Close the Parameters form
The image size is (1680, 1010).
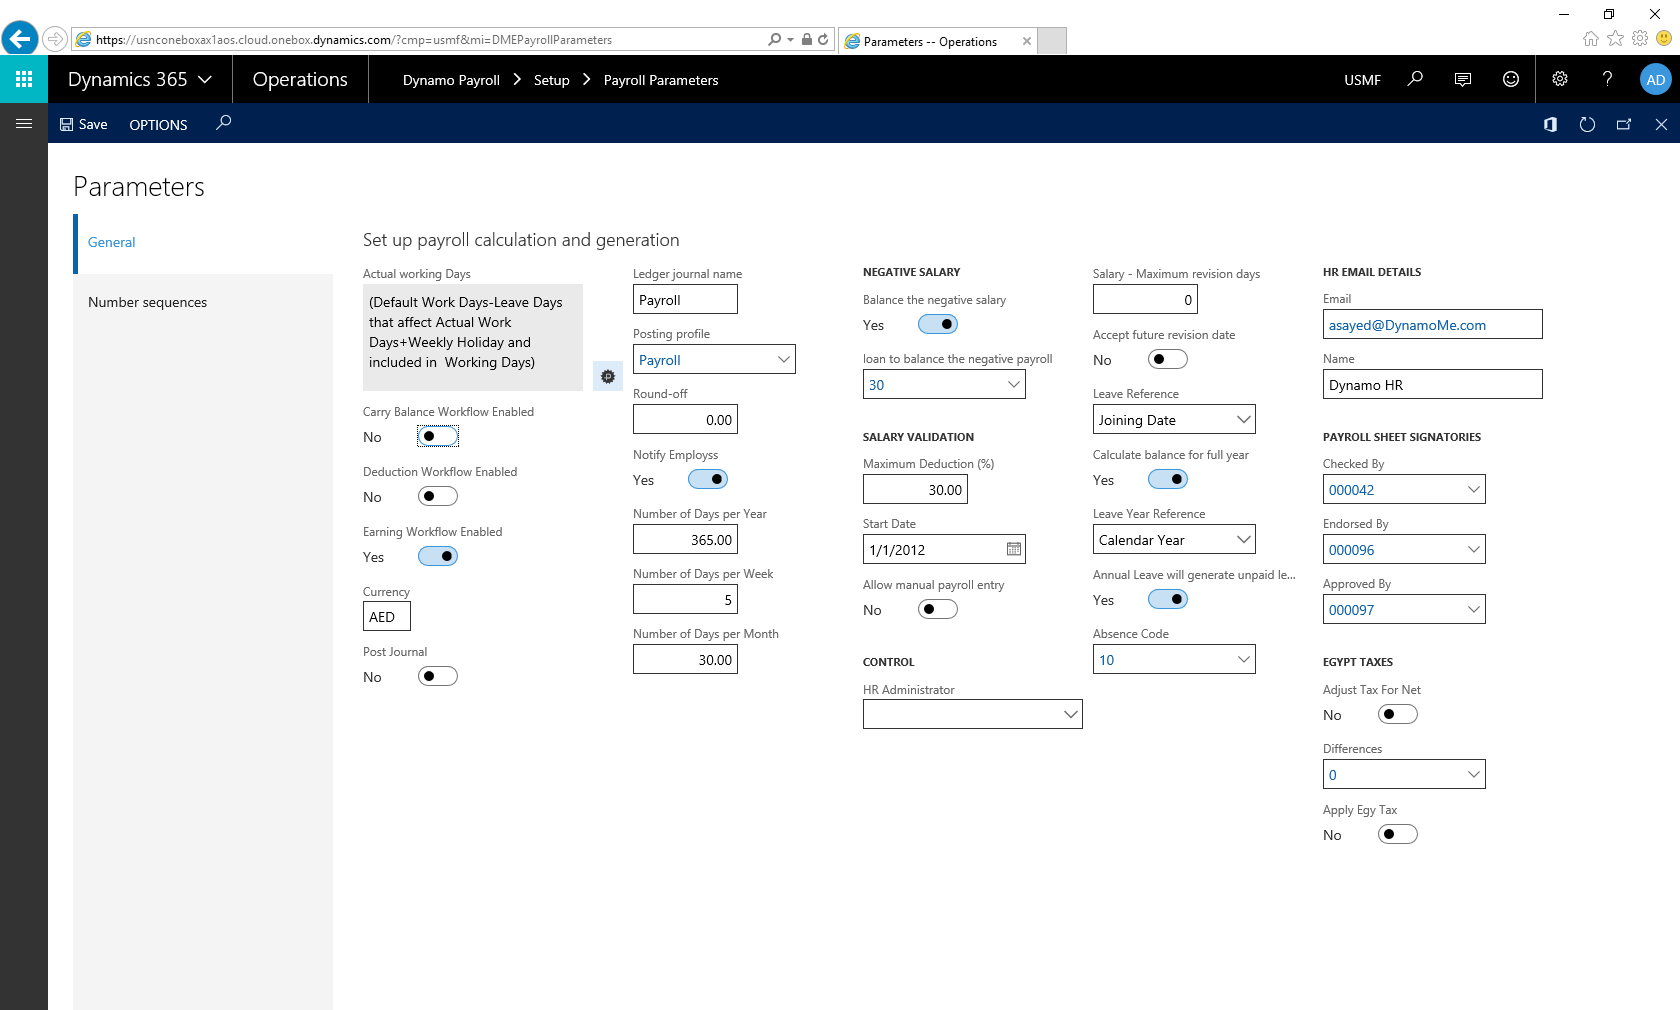tap(1661, 124)
